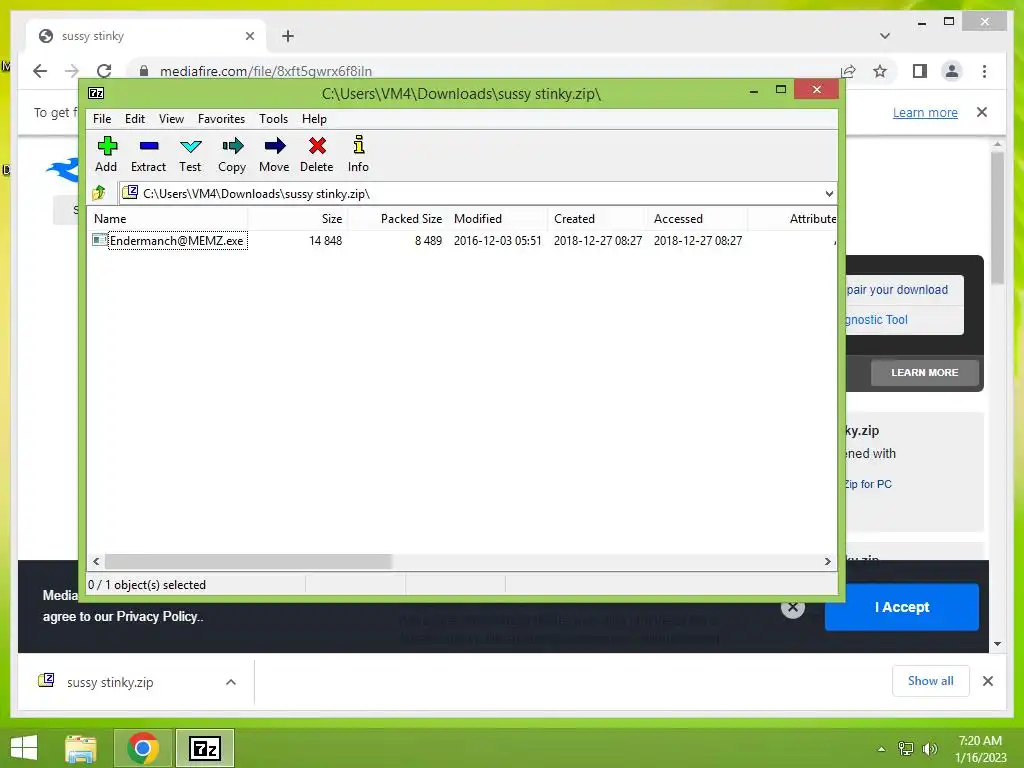
Task: Click the 14 848 size value
Action: click(x=325, y=241)
